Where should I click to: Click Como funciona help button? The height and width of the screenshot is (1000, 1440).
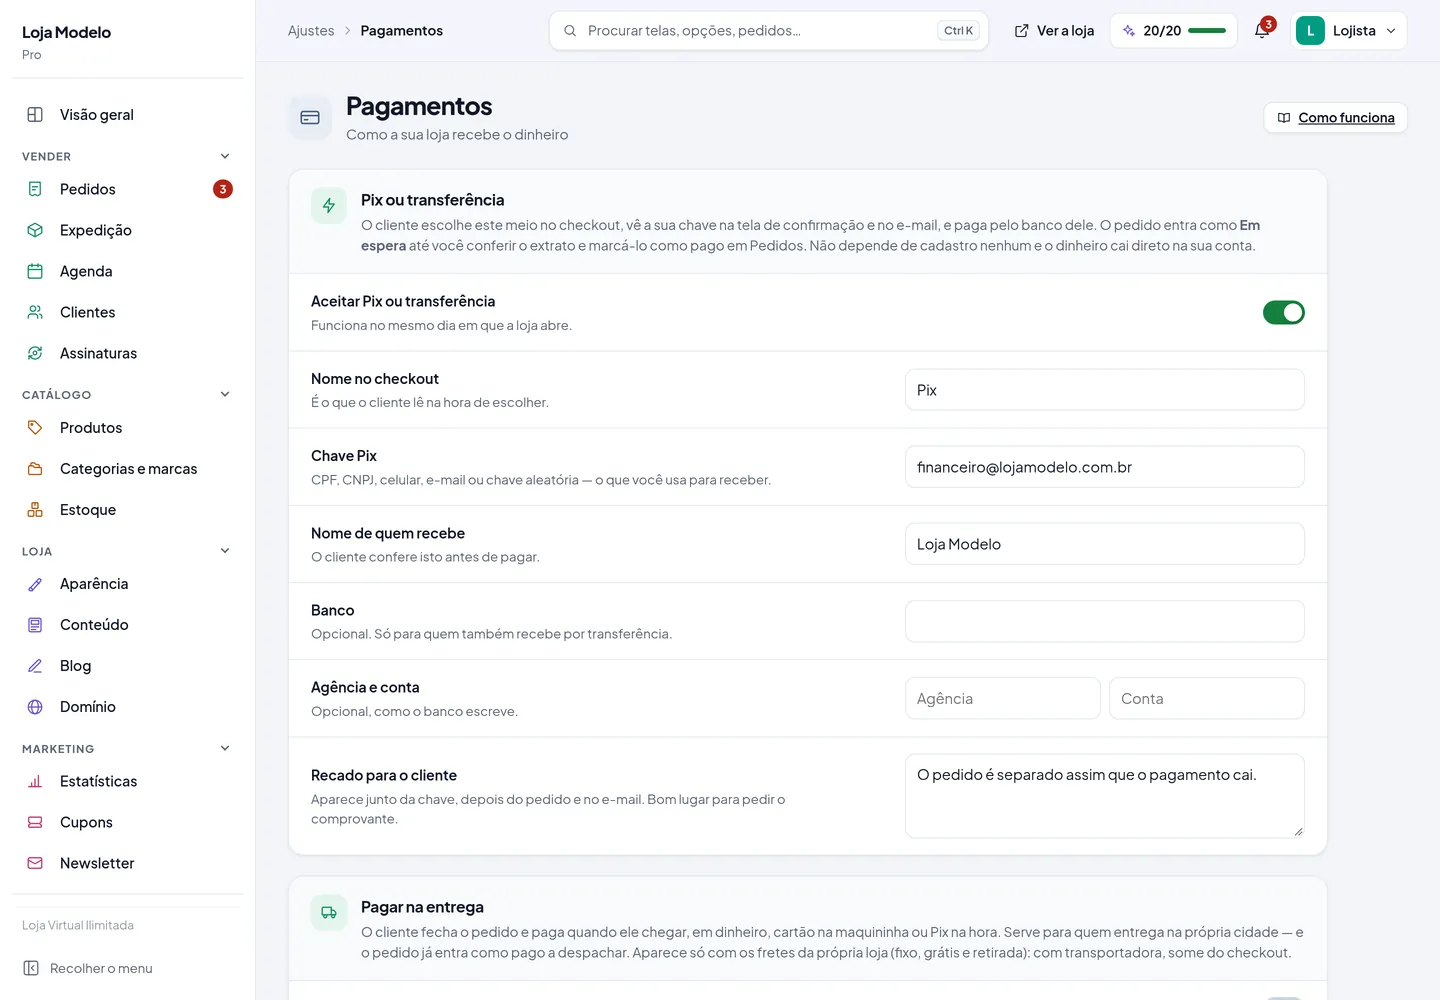click(1336, 118)
